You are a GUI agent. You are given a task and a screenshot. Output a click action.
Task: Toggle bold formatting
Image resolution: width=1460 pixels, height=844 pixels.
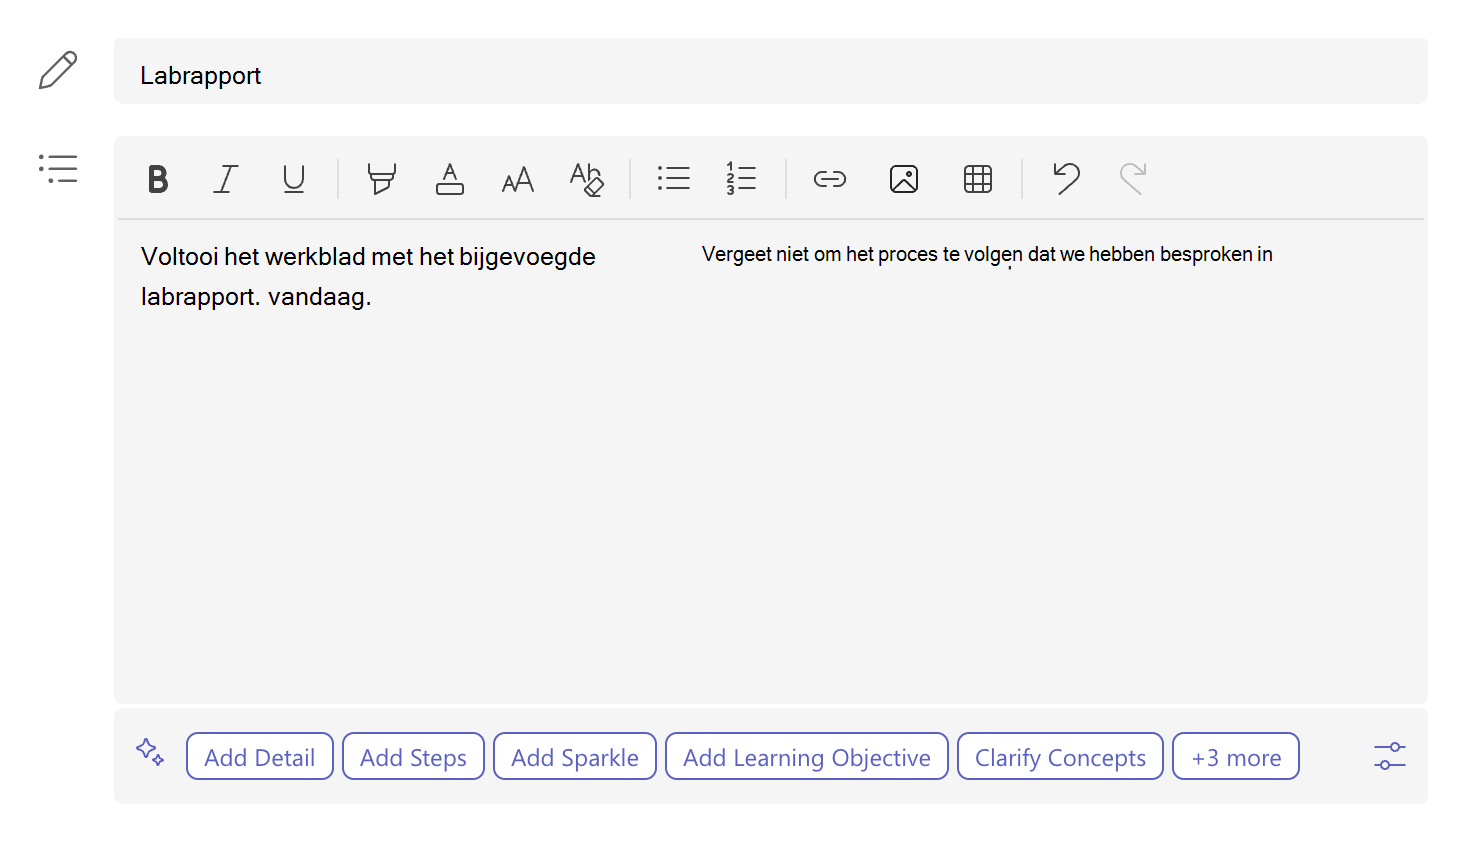pyautogui.click(x=158, y=179)
